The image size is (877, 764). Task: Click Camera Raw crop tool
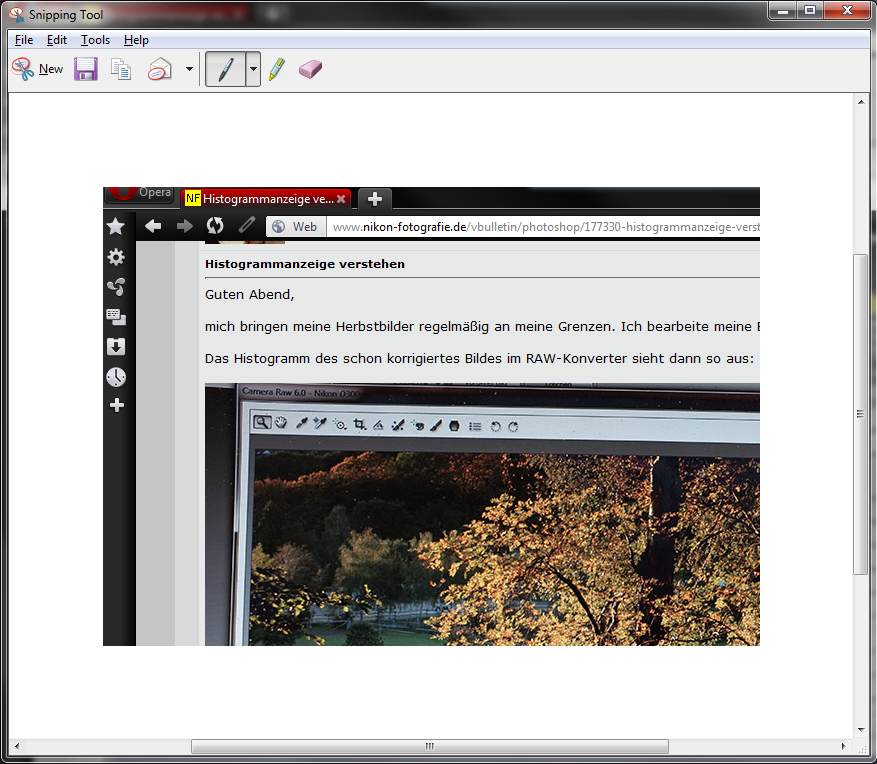coord(360,425)
